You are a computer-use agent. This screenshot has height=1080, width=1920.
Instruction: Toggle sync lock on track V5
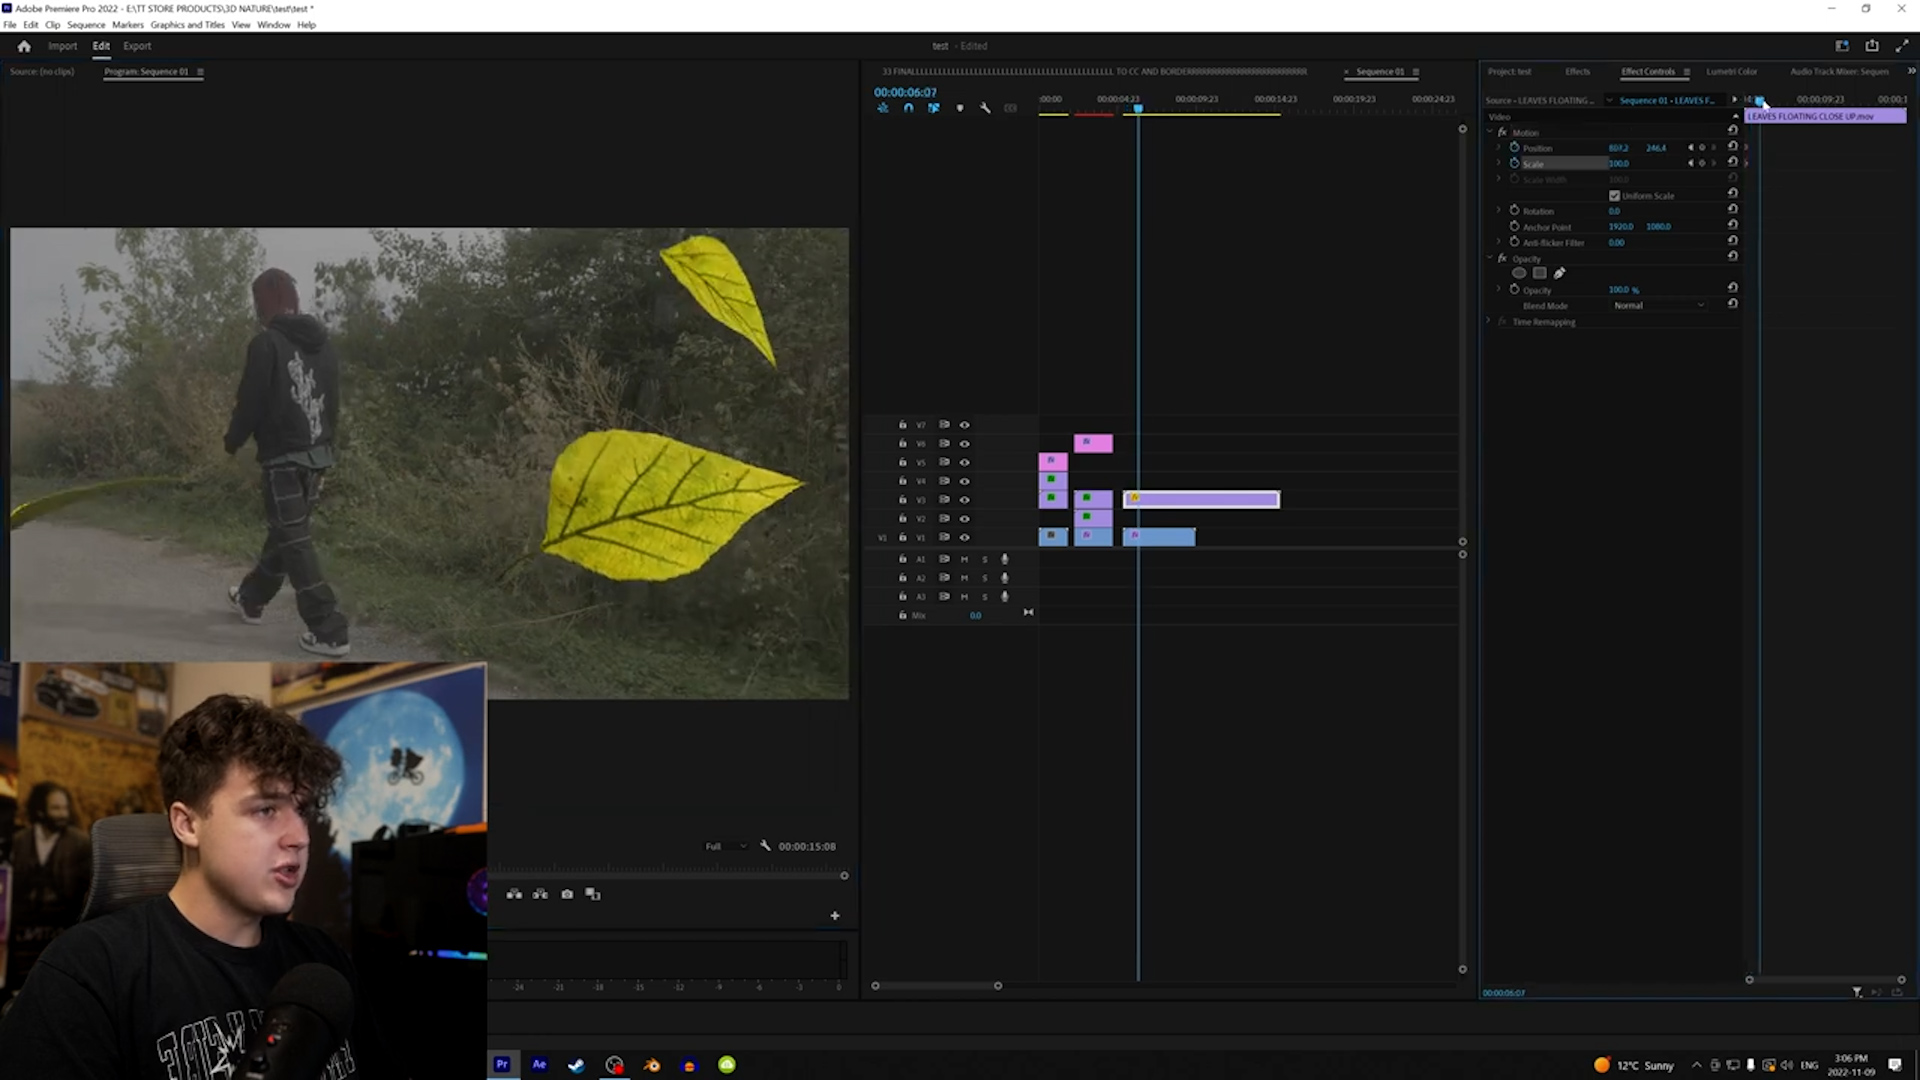(944, 462)
